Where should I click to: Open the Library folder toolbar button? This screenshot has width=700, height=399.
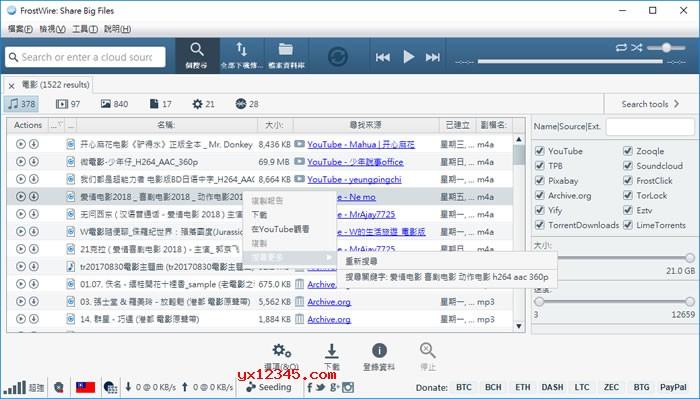(x=286, y=56)
